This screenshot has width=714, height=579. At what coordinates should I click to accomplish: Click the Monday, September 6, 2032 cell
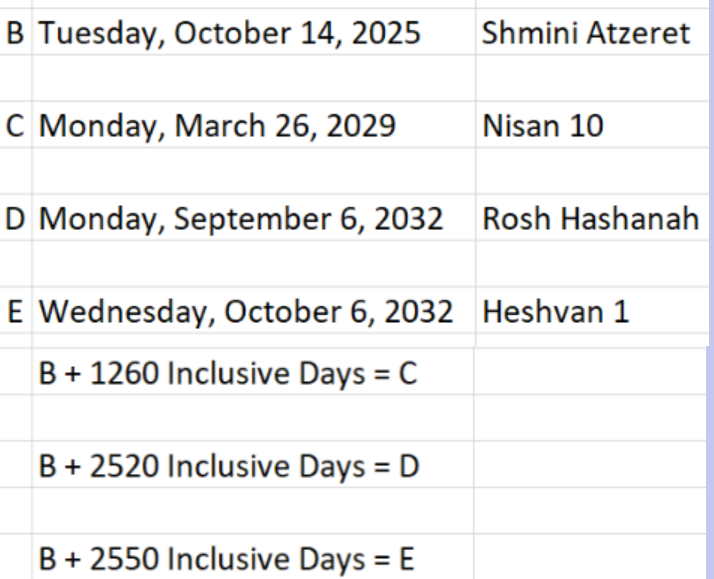240,220
